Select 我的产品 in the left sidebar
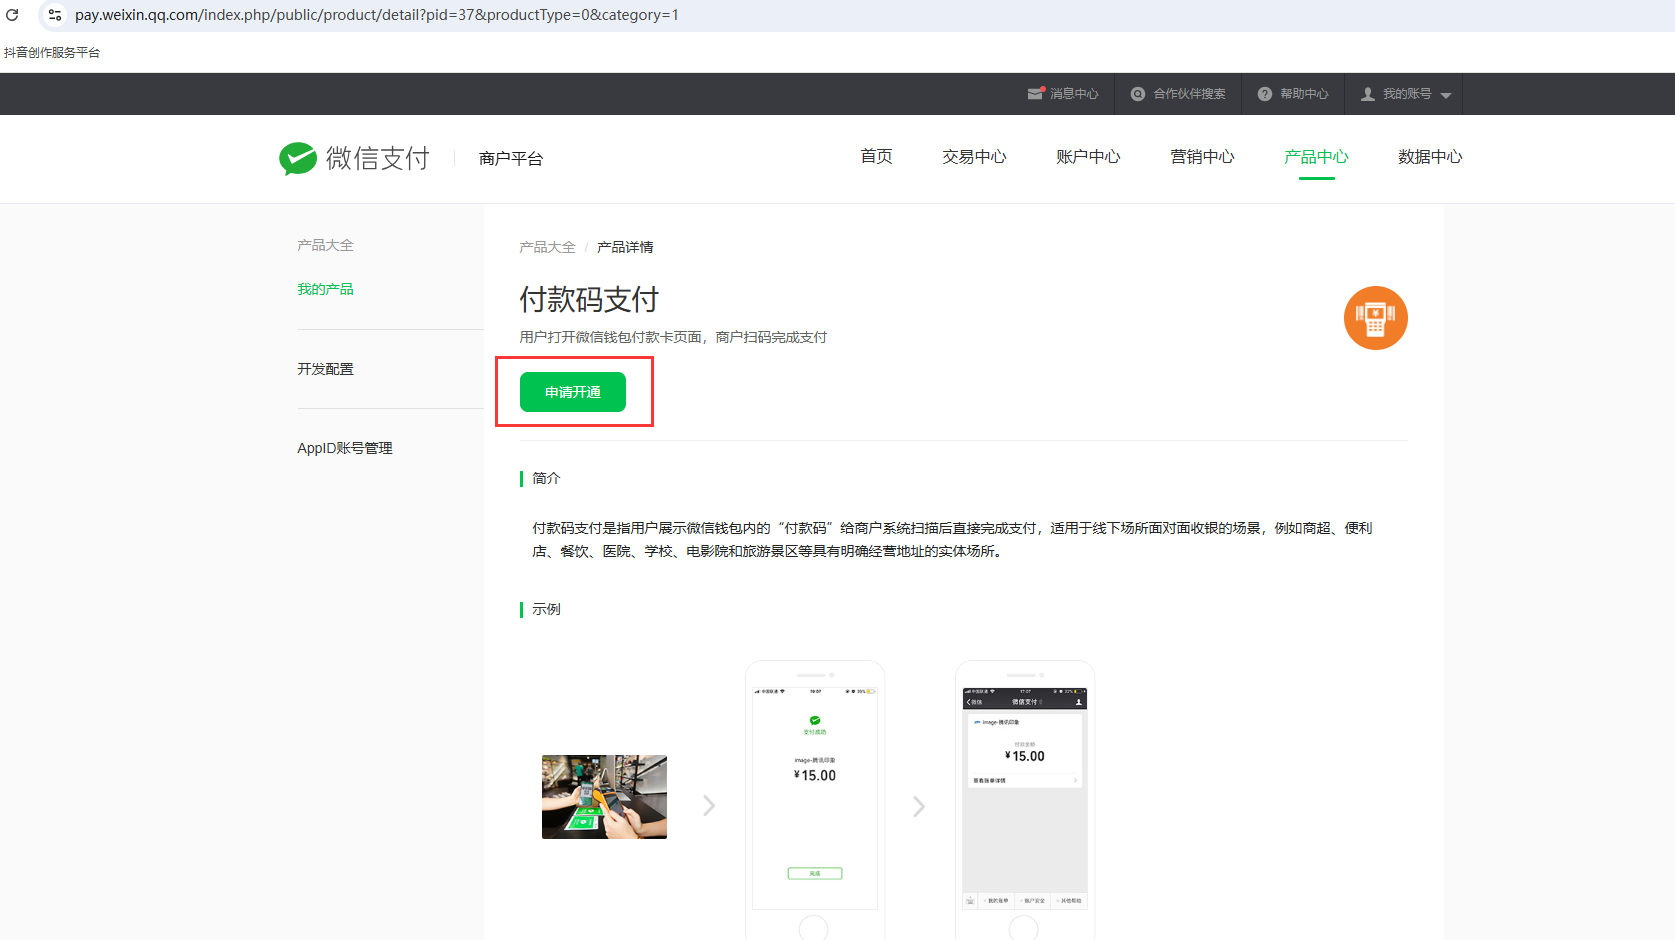 325,289
